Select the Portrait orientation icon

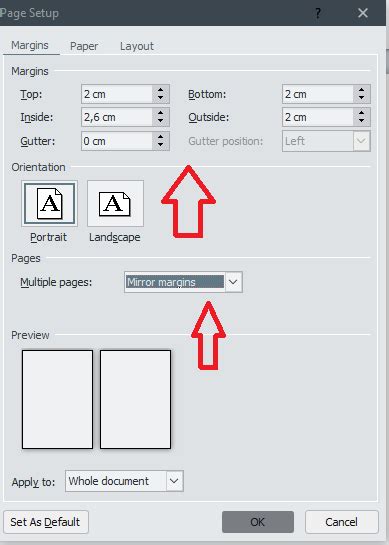[x=49, y=203]
